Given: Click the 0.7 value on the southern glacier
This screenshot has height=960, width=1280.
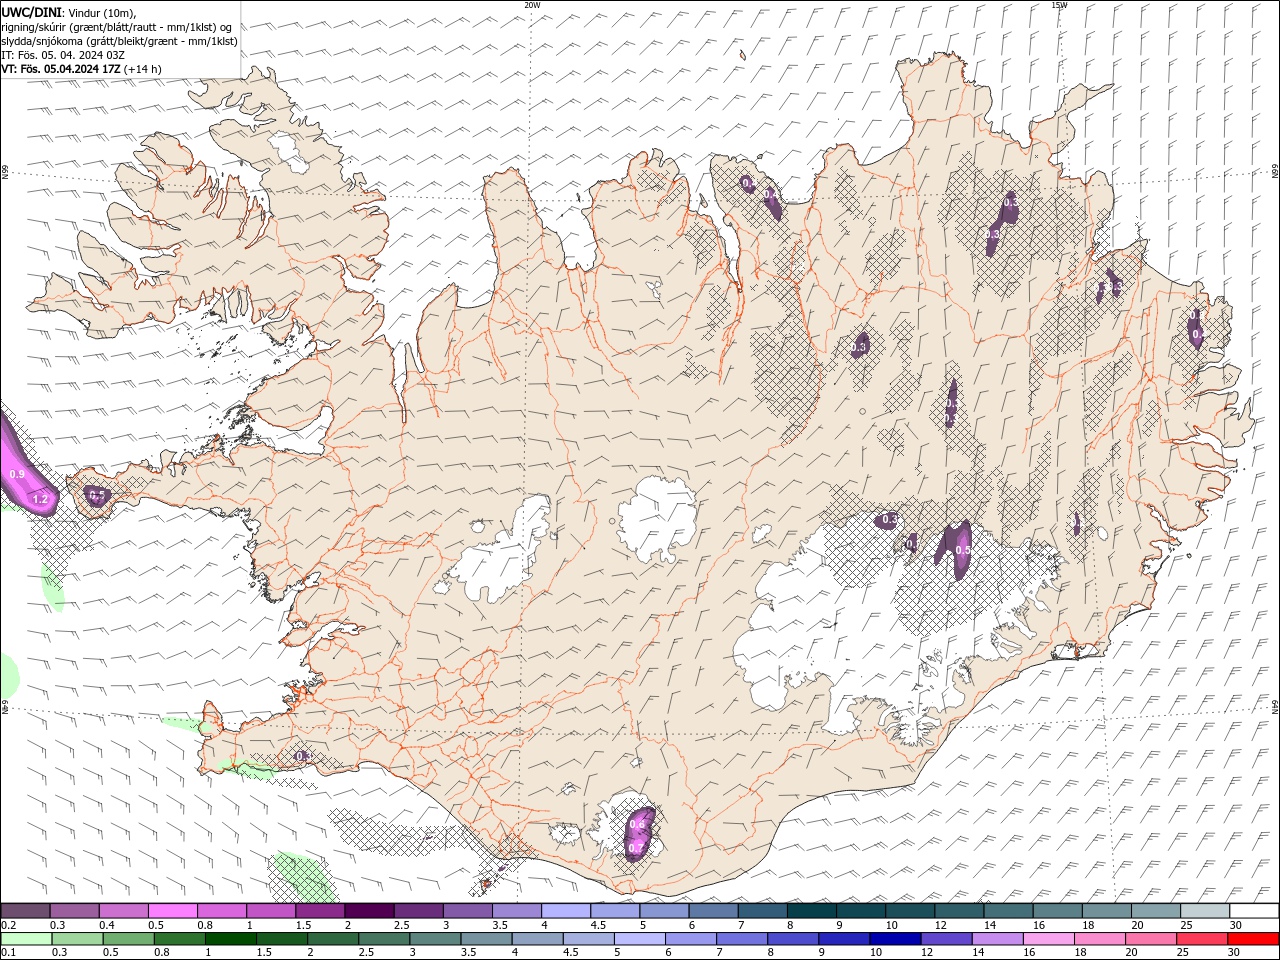Looking at the screenshot, I should (636, 848).
